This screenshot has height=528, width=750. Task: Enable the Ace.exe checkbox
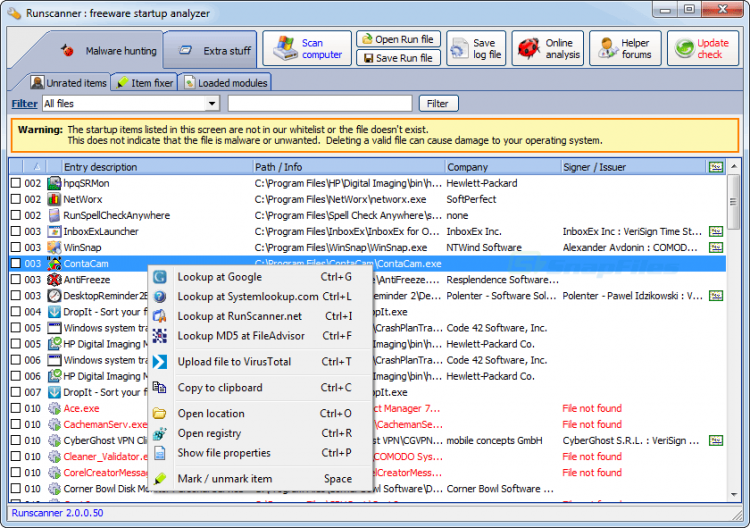click(x=16, y=408)
